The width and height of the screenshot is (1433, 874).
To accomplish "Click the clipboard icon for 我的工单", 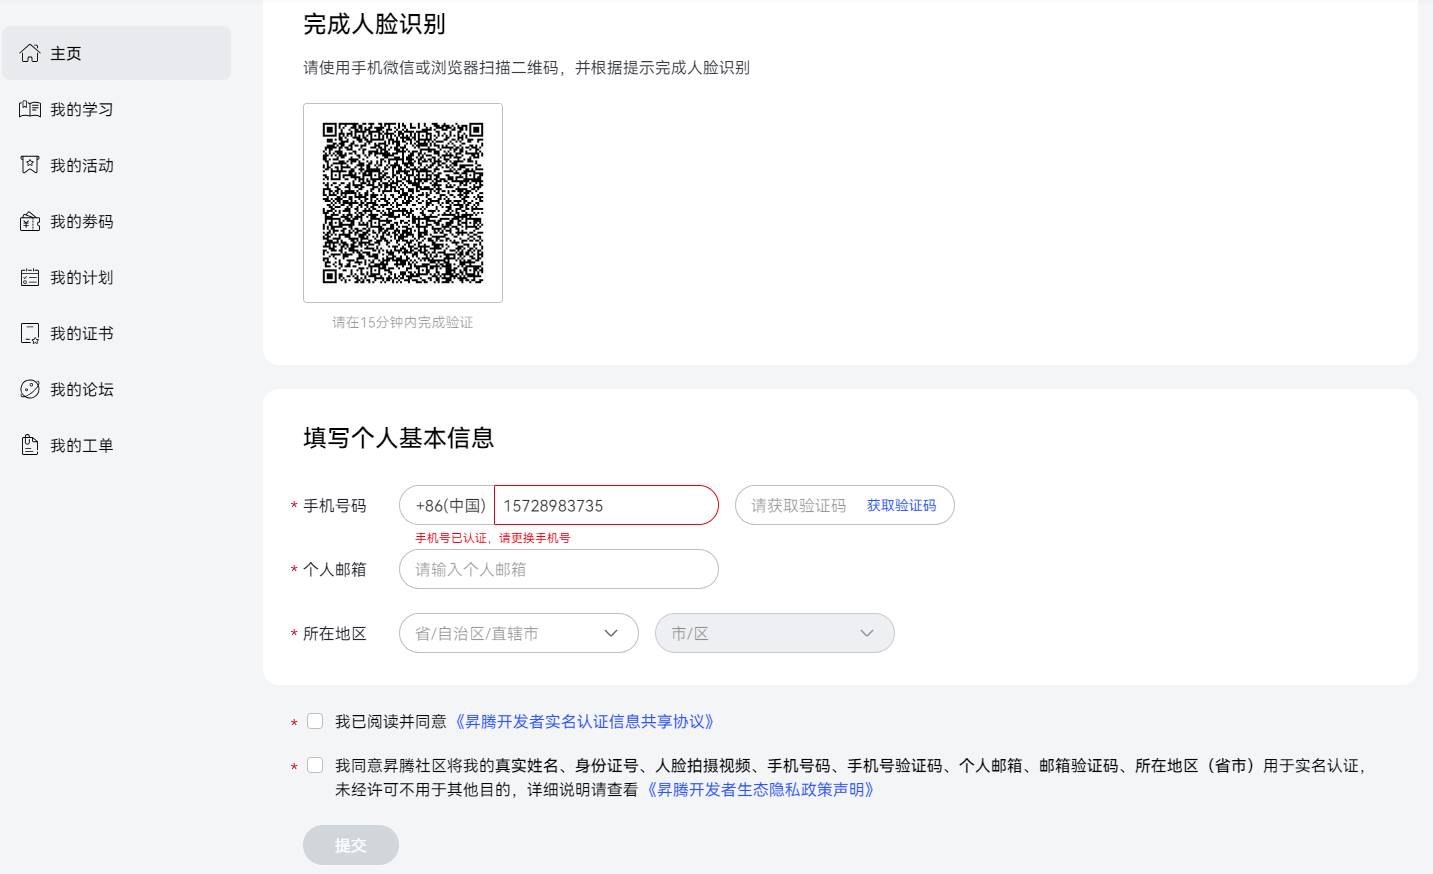I will point(30,445).
